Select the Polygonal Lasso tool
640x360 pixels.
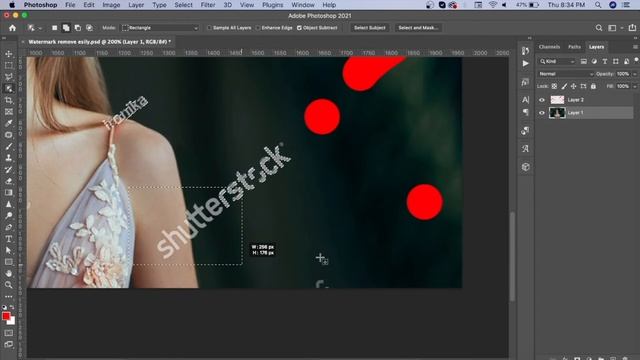9,77
